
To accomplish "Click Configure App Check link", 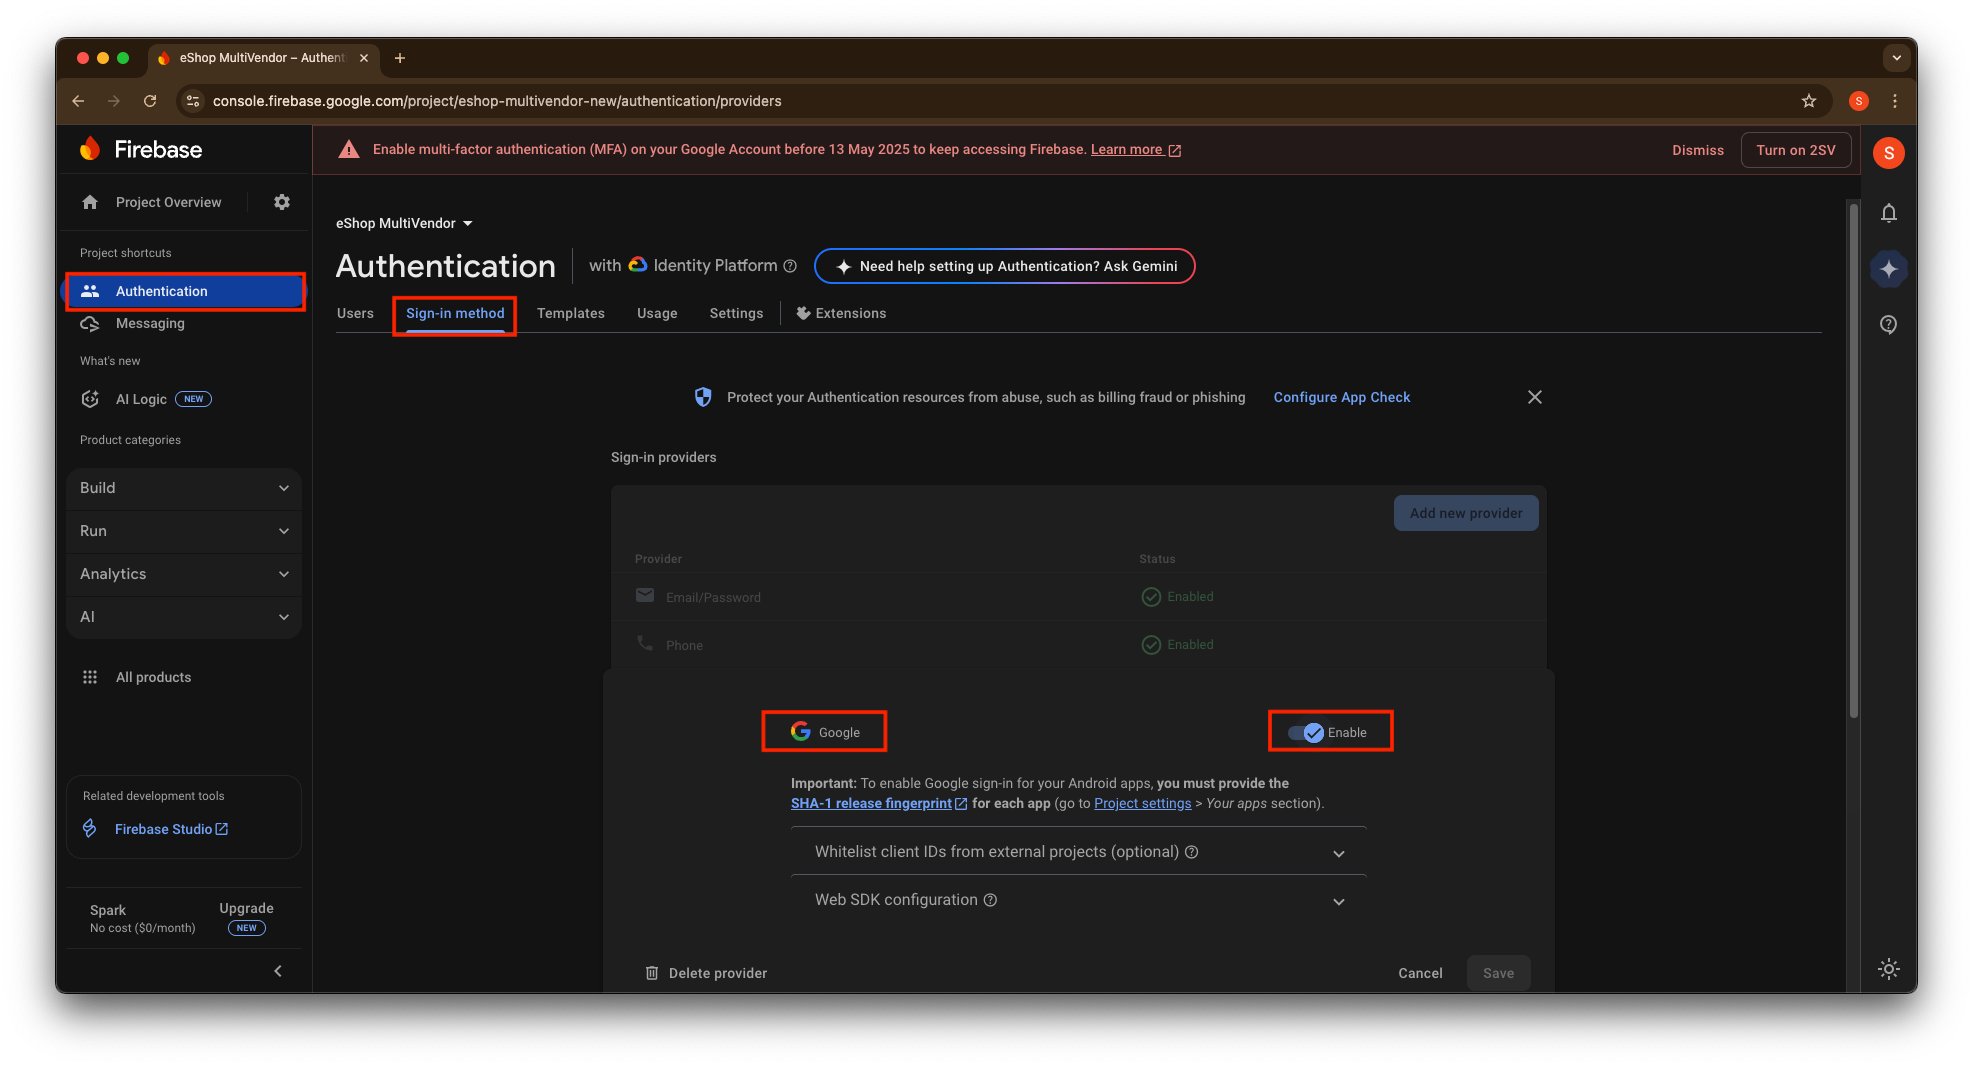I will pyautogui.click(x=1341, y=397).
